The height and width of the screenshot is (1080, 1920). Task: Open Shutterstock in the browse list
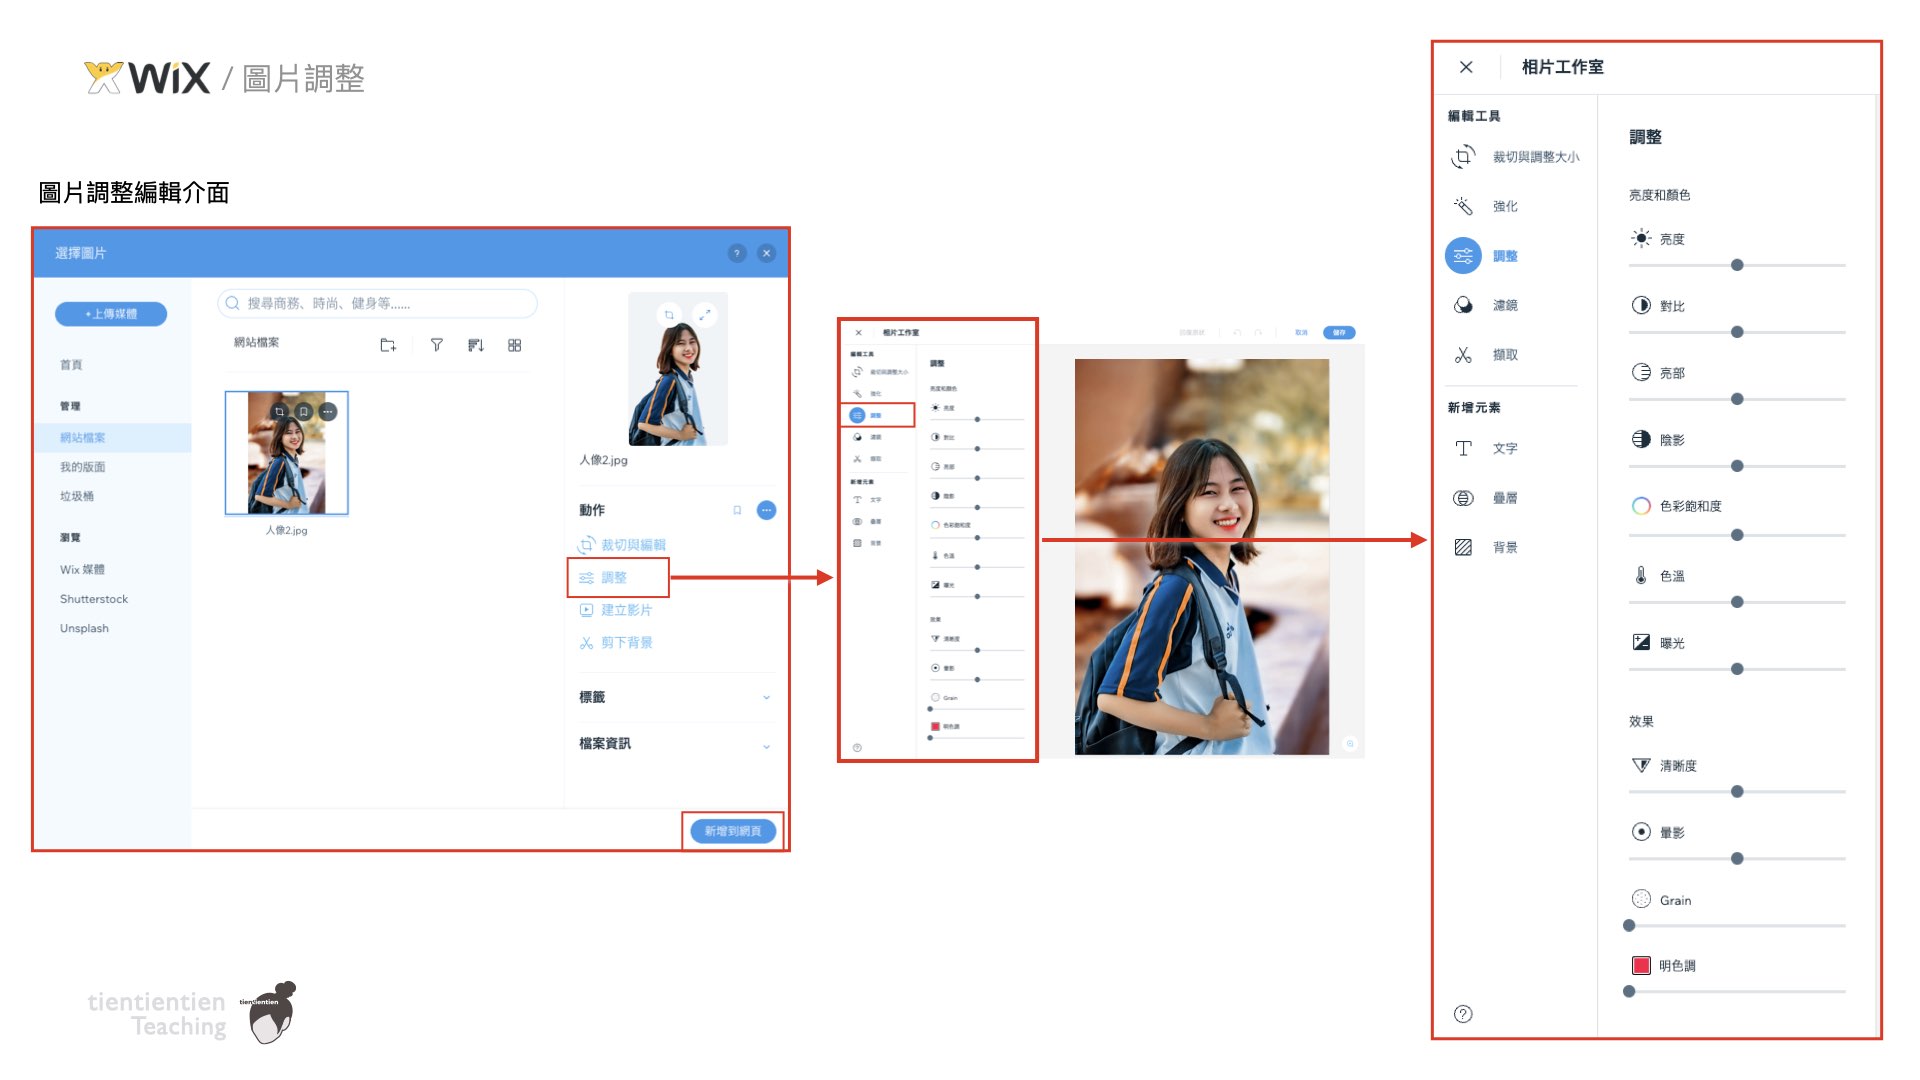tap(94, 599)
